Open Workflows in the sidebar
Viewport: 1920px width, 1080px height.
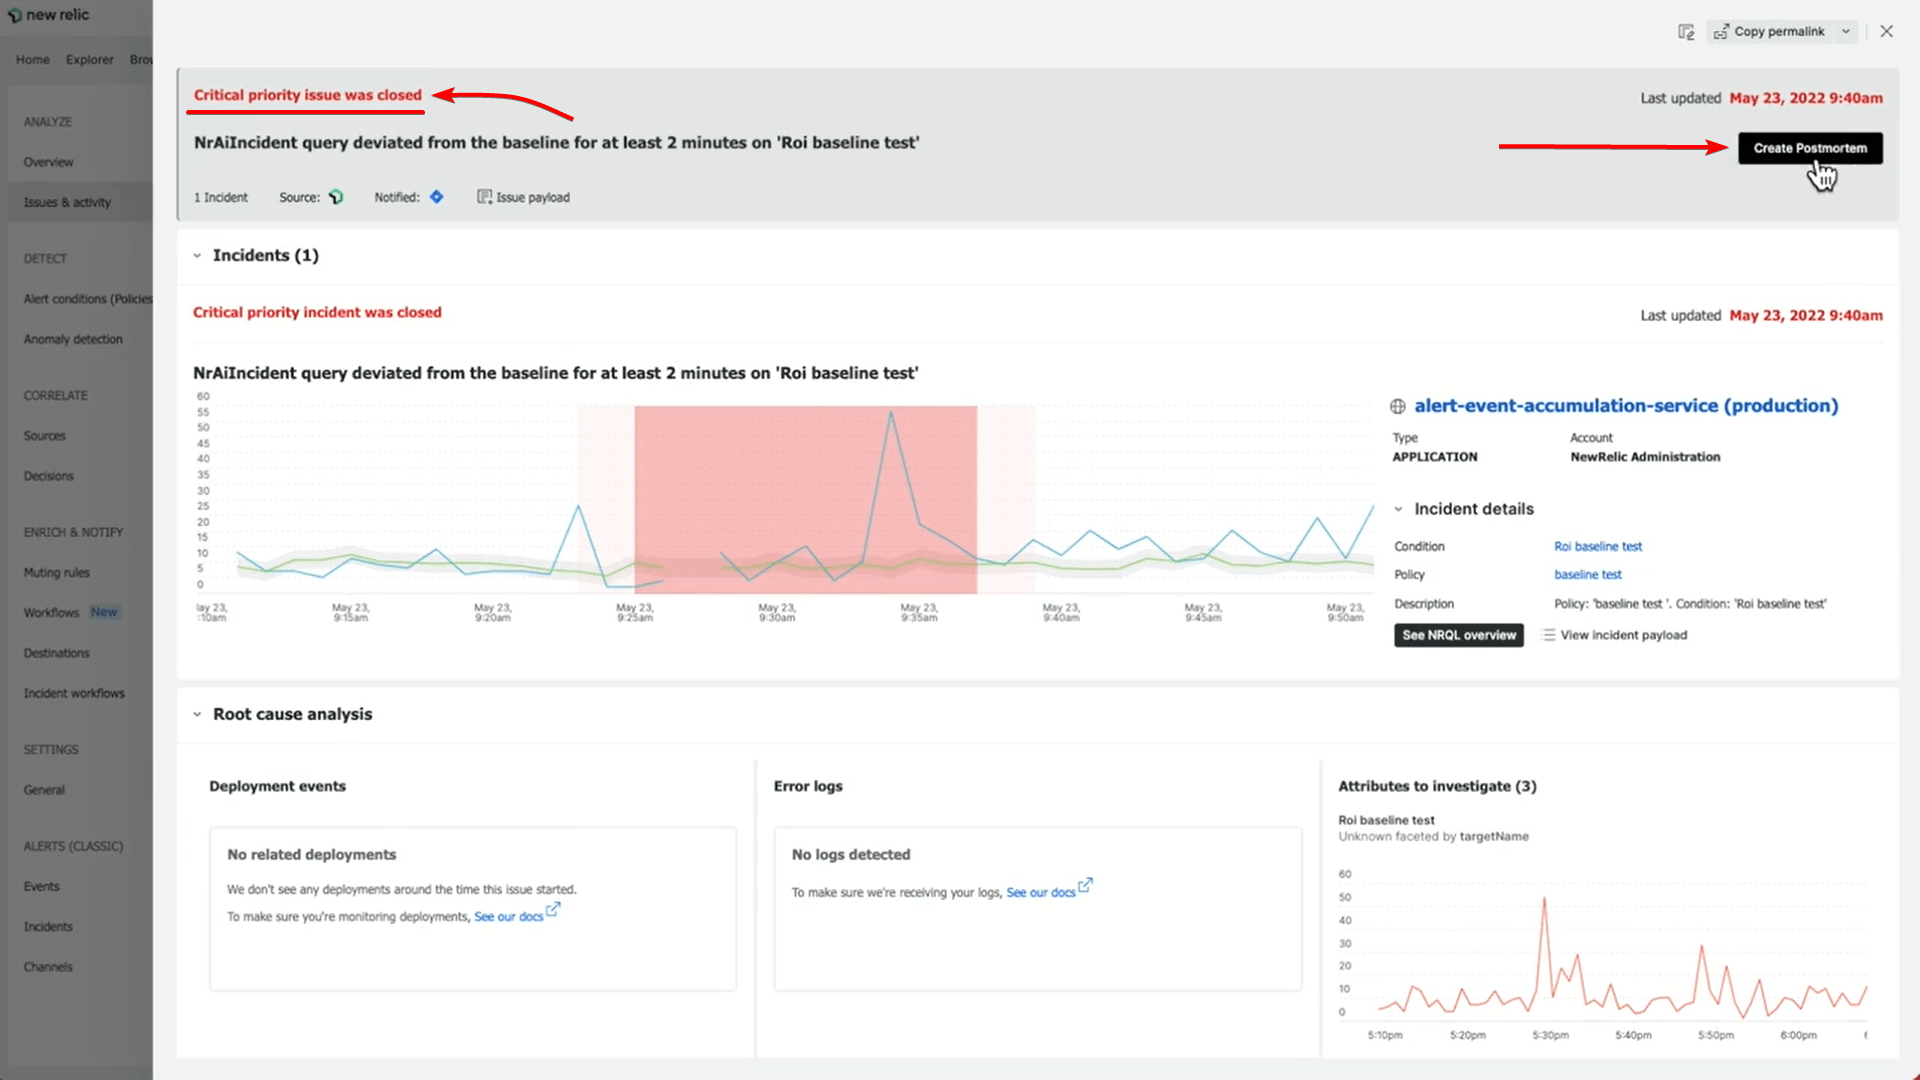click(51, 613)
